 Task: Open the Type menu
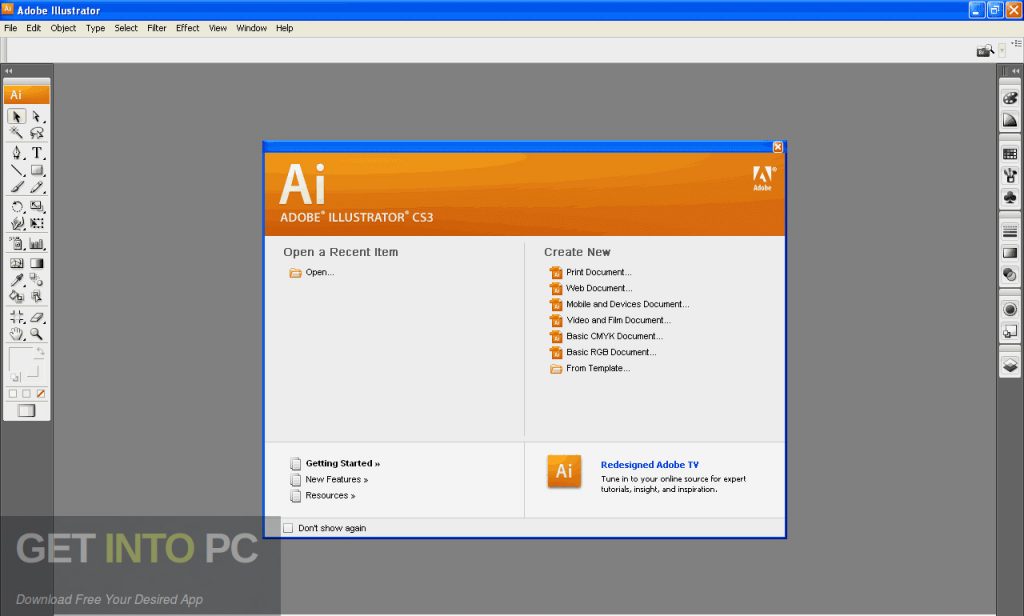click(95, 28)
